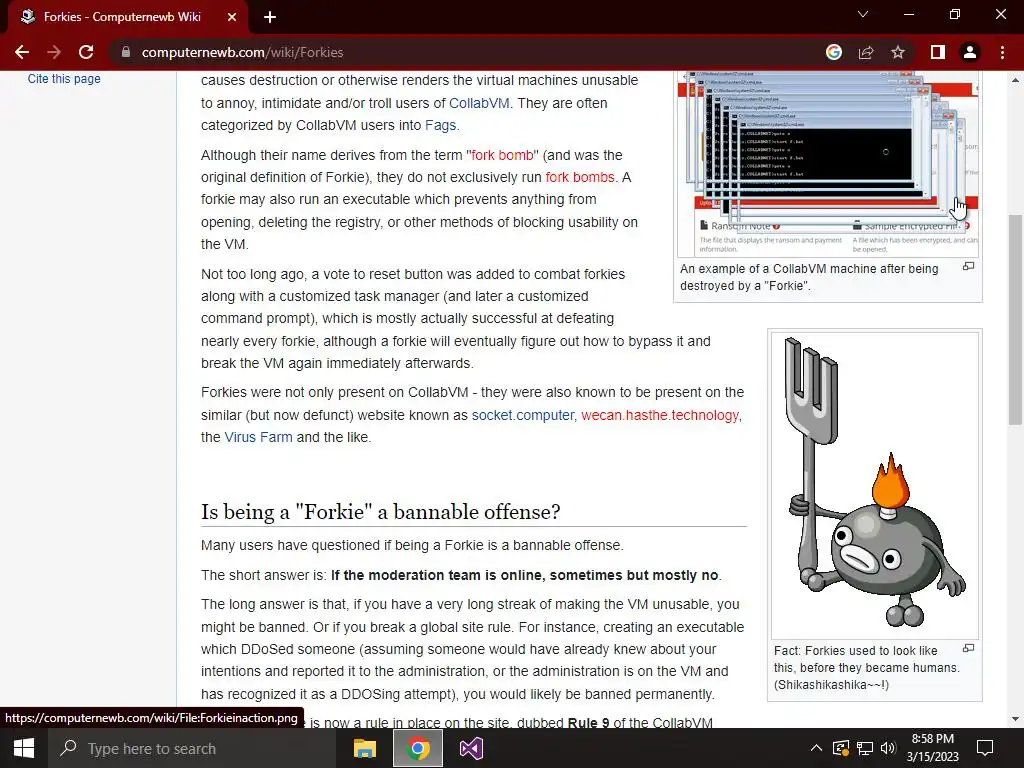Screen dimensions: 1024x768
Task: Open the red "fork bomb" link in quotes
Action: pyautogui.click(x=502, y=155)
